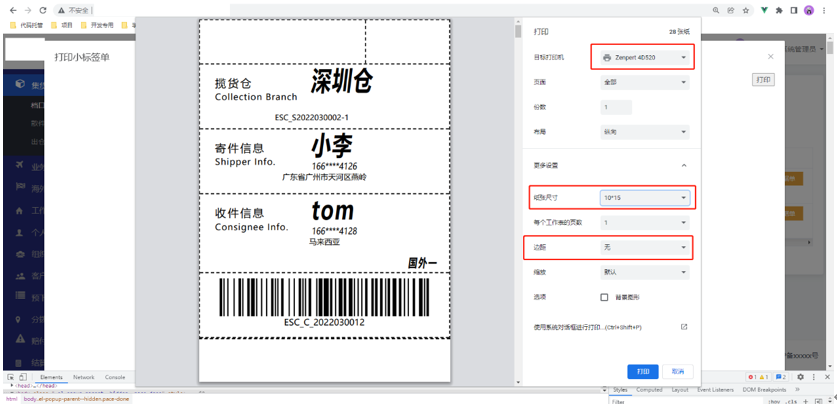837x404 pixels.
Task: Click the DevTools error count badge
Action: coord(752,376)
